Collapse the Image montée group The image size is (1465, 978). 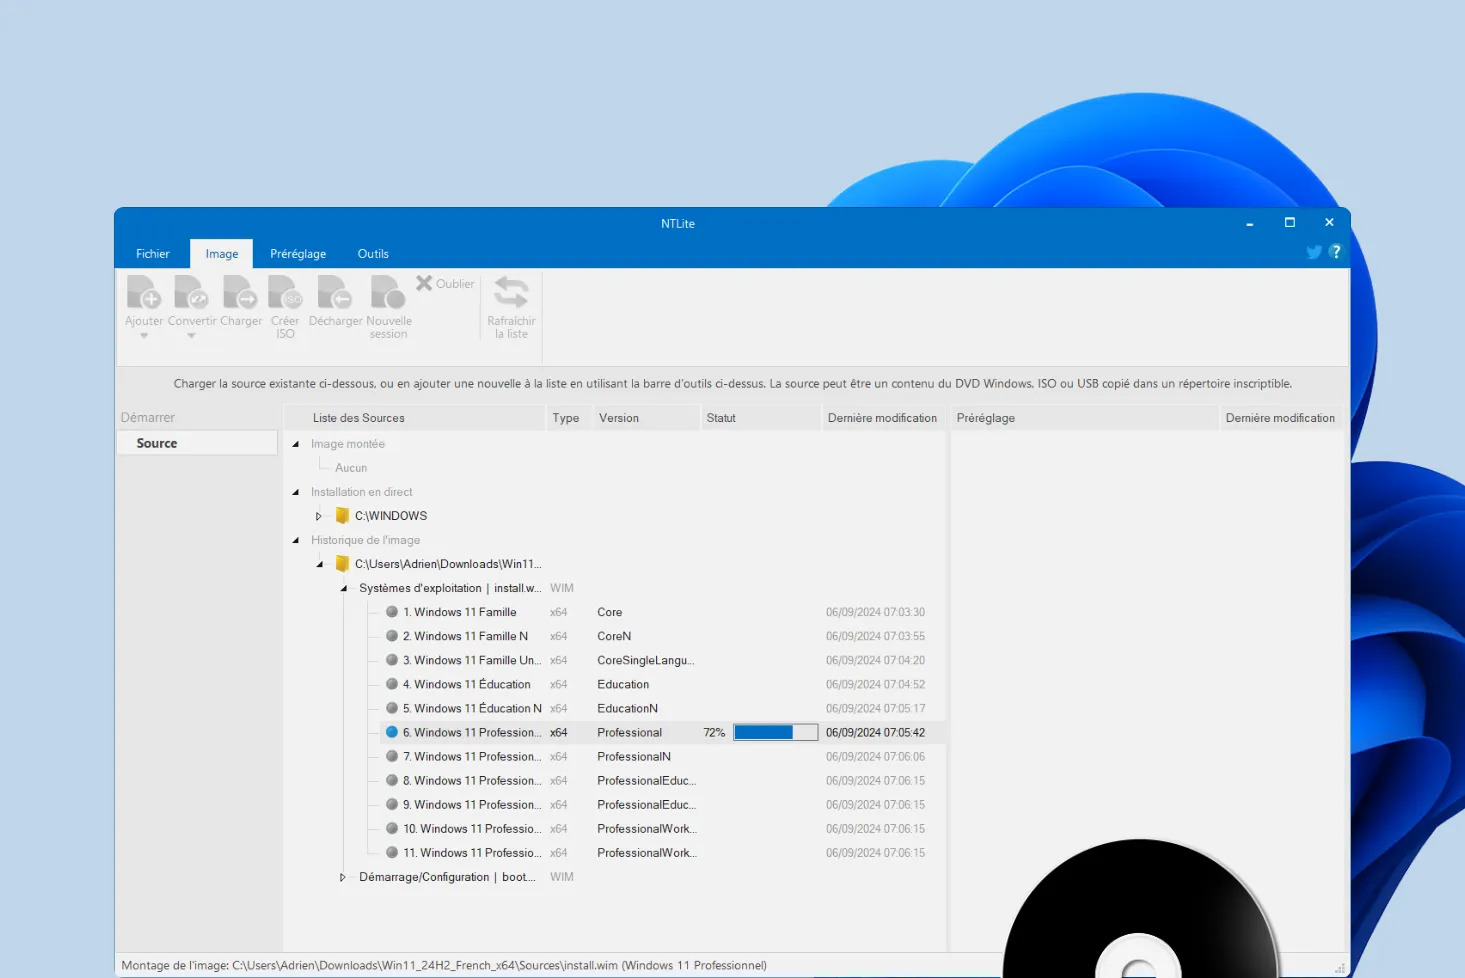click(295, 444)
